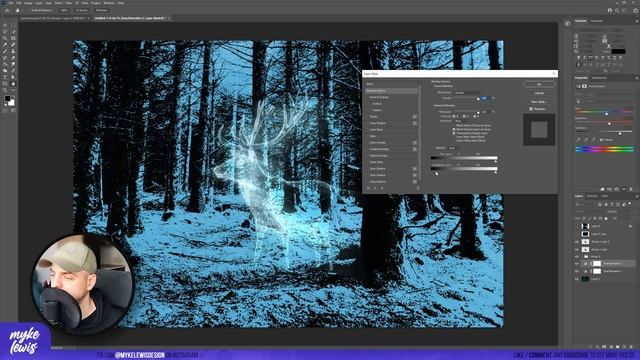
Task: Uncheck Blend Clipped Layers as Group
Action: [x=454, y=129]
